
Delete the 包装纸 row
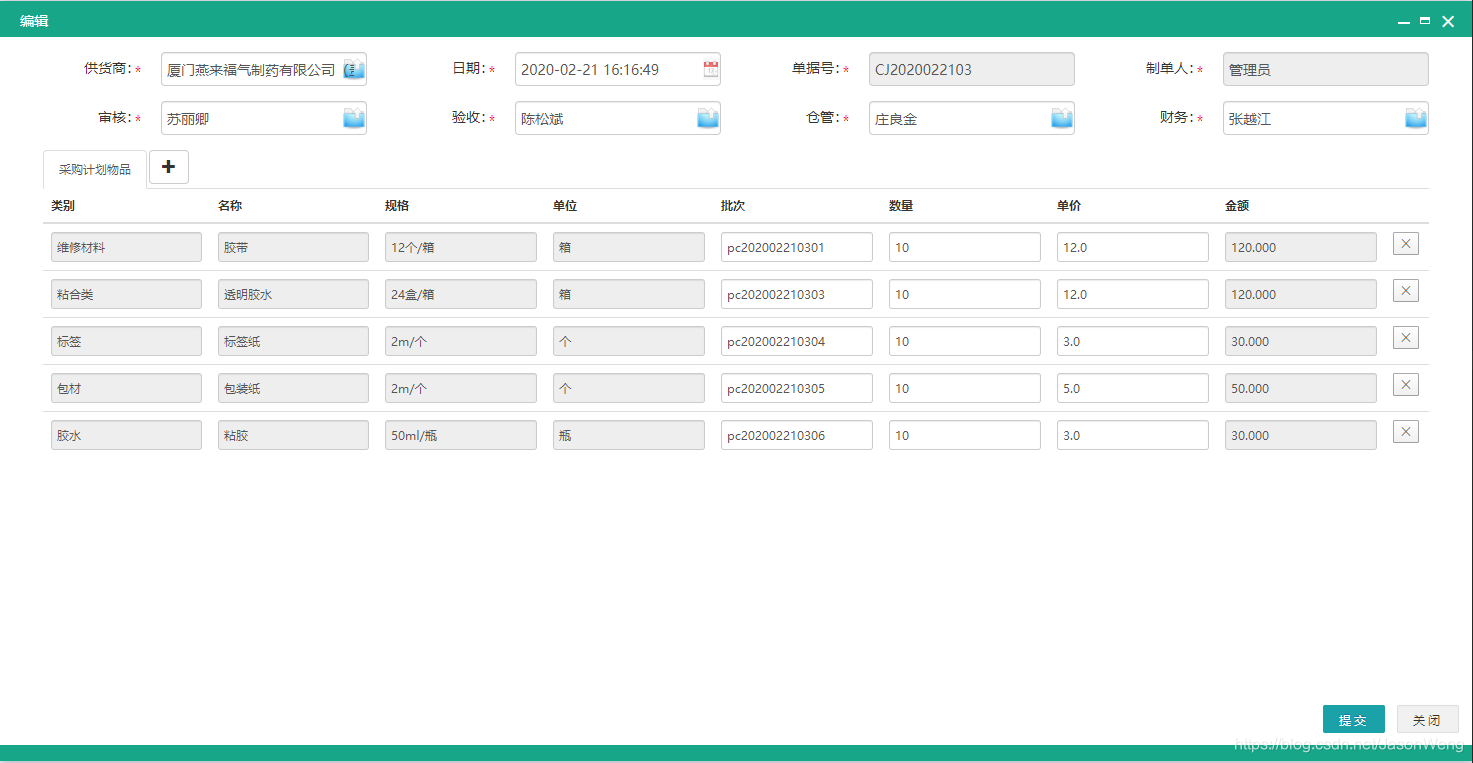point(1405,385)
